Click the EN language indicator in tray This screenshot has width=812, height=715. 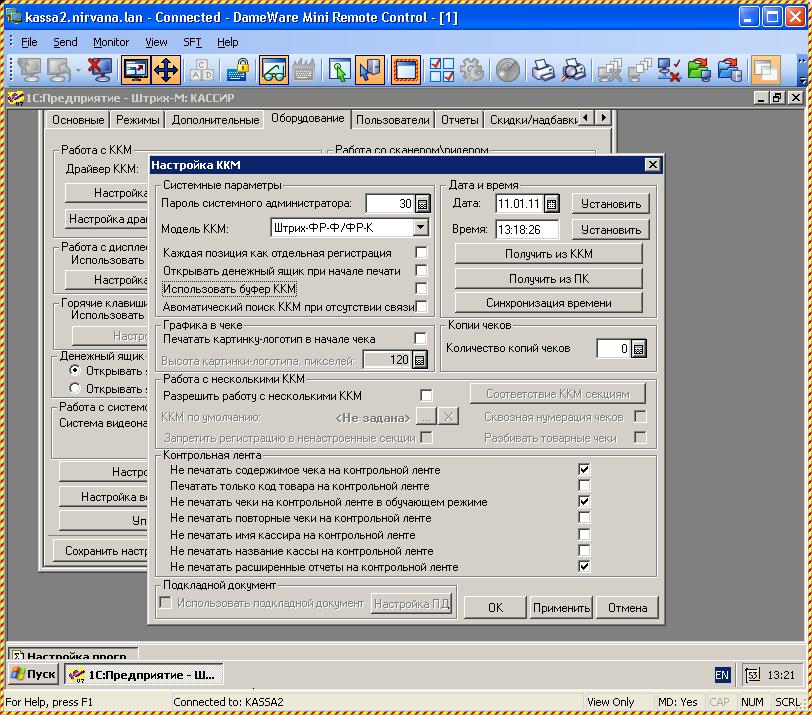point(721,675)
